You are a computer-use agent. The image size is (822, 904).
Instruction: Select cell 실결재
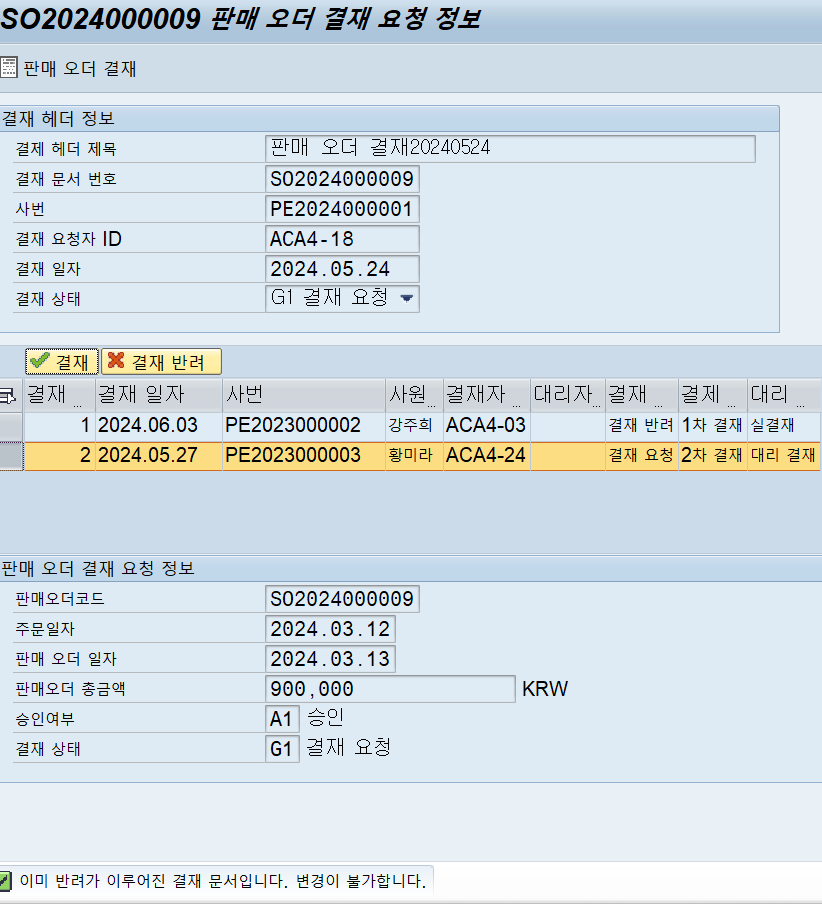point(783,426)
